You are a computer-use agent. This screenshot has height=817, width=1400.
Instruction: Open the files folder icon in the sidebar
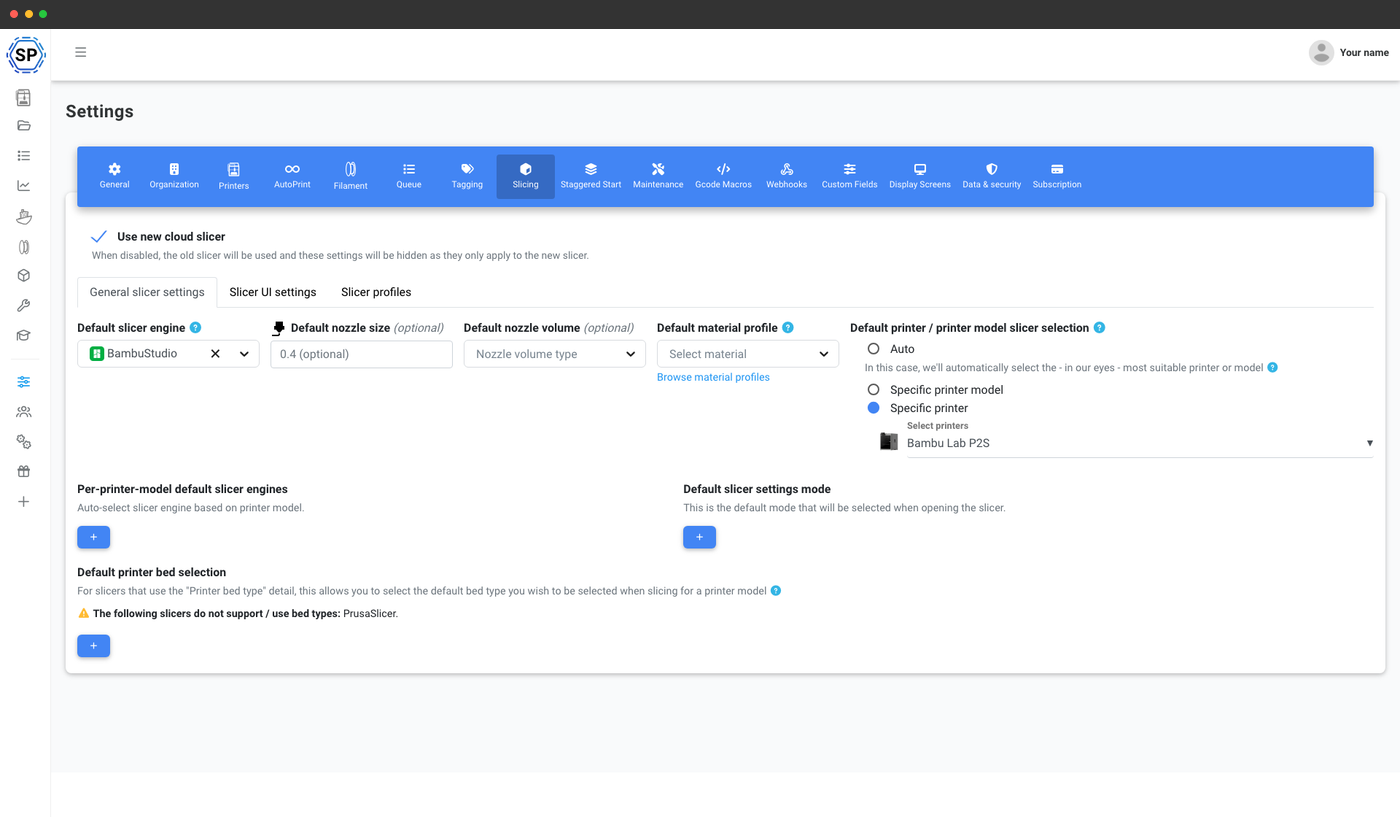click(23, 126)
